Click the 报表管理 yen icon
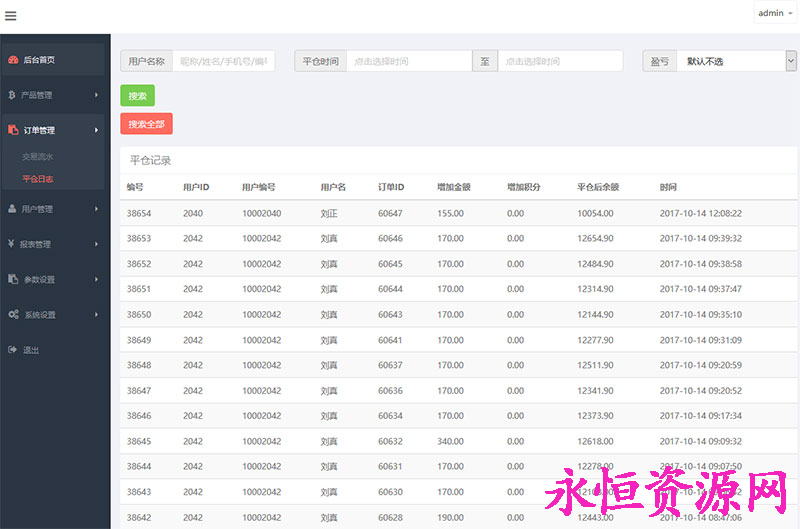 pos(11,244)
